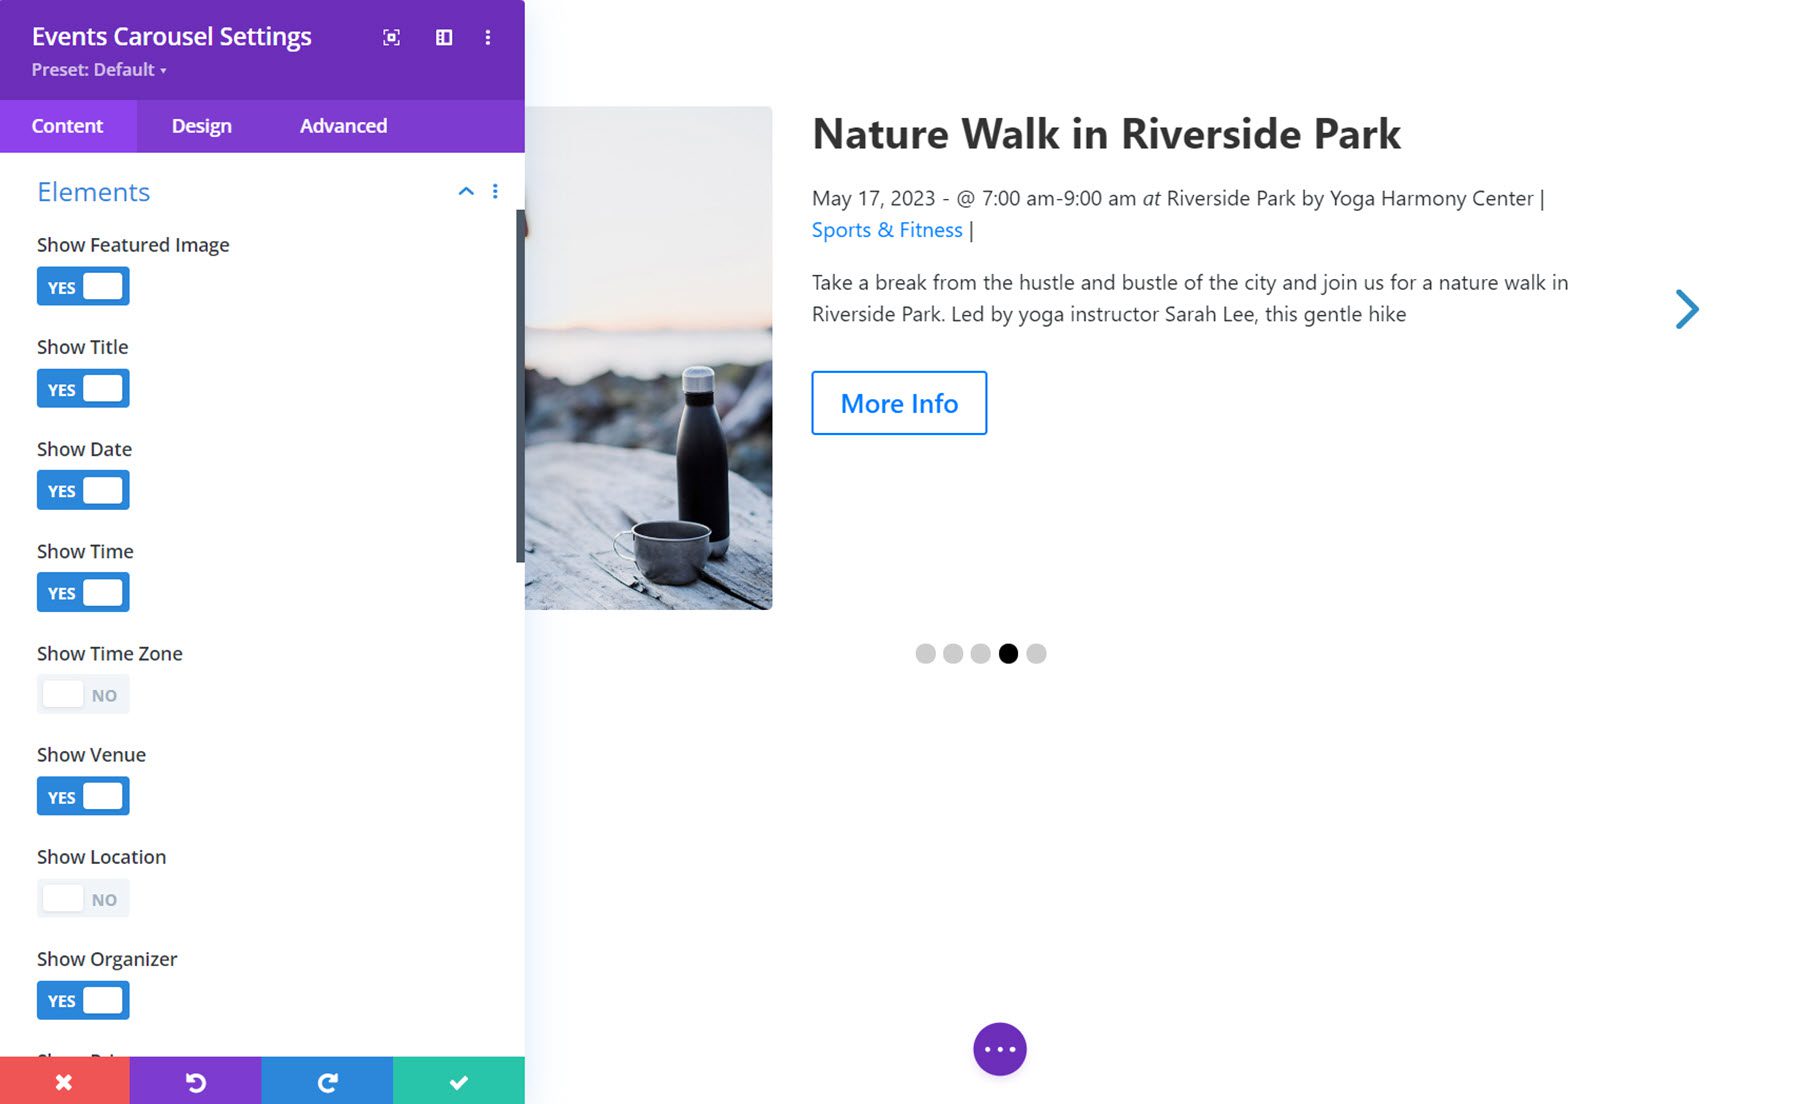This screenshot has width=1800, height=1104.
Task: Advance the carousel with the right arrow
Action: click(x=1687, y=309)
